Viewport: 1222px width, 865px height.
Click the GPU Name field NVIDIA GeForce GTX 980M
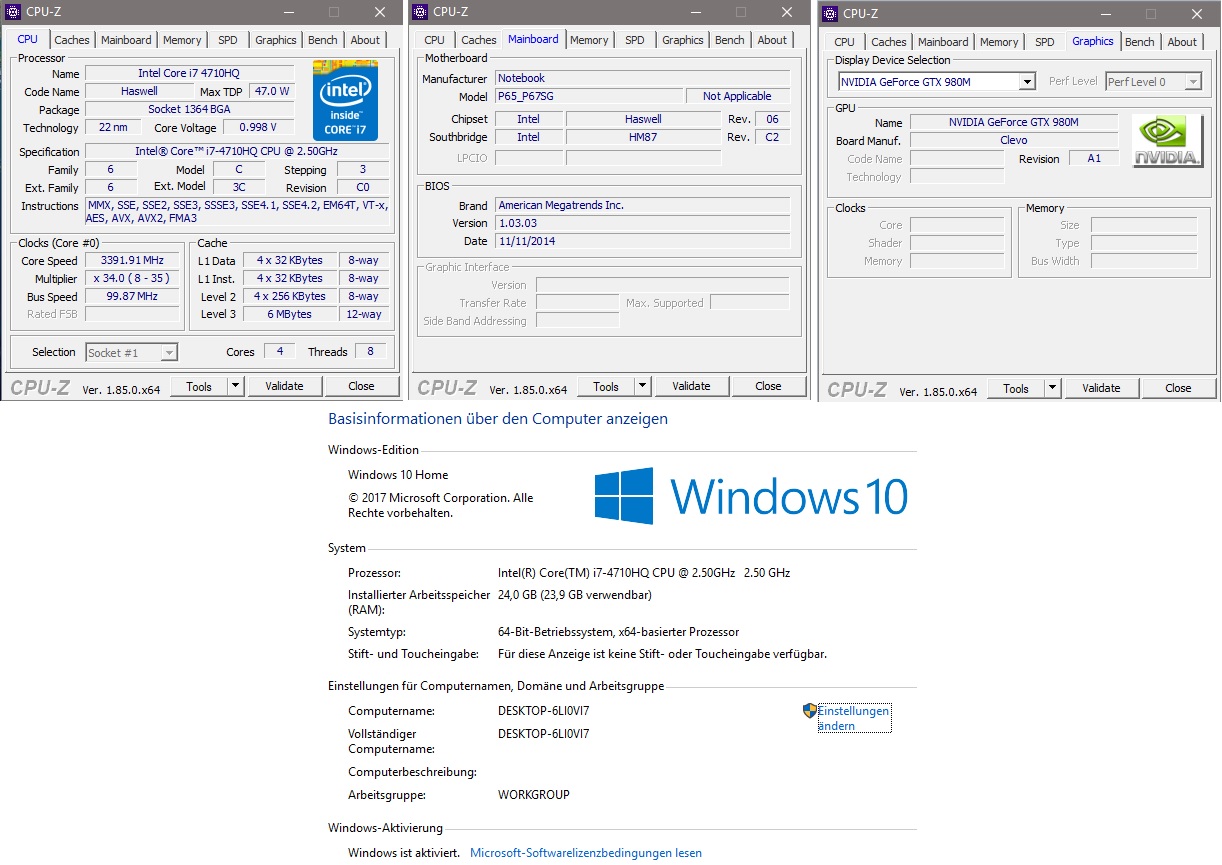coord(1014,122)
